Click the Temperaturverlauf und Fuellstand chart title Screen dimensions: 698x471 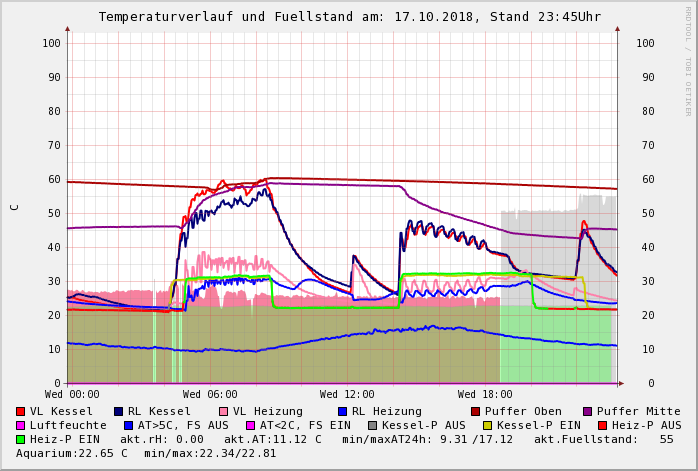(349, 17)
